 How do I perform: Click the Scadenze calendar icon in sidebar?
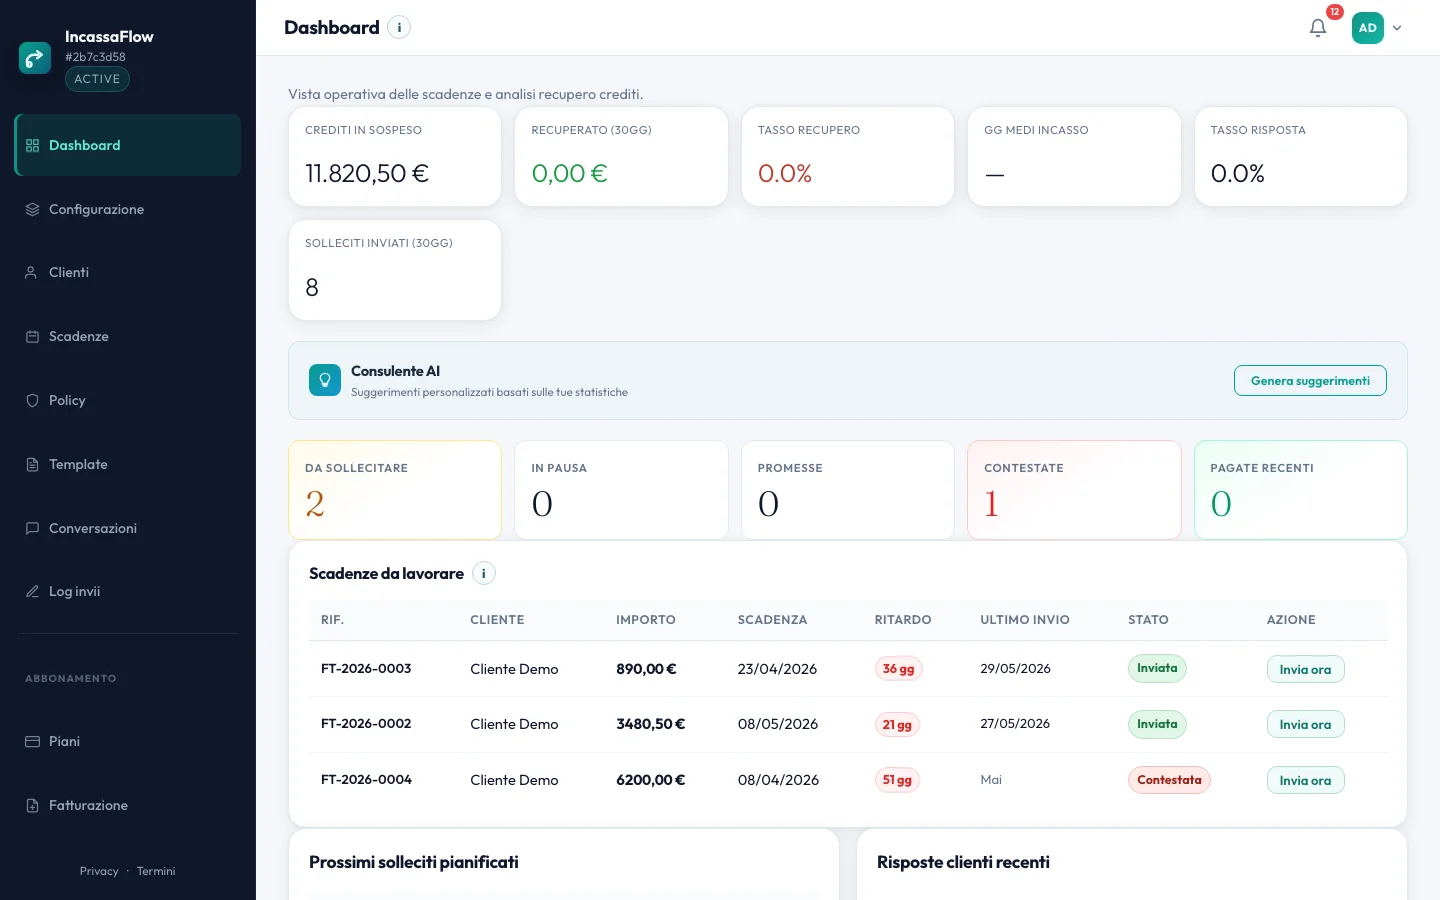point(32,337)
